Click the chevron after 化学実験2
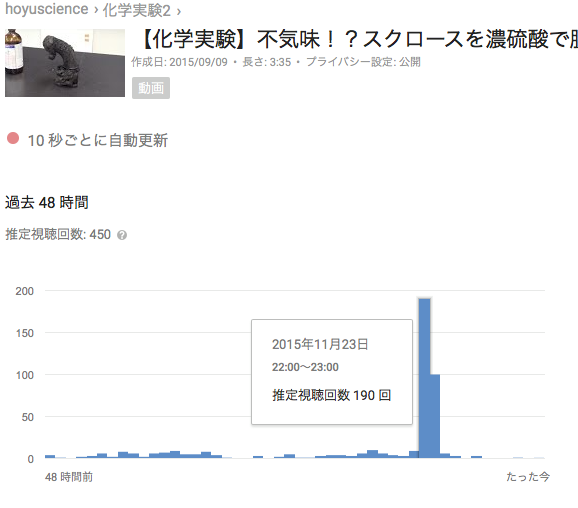Viewport: 578px width, 508px height. point(179,12)
